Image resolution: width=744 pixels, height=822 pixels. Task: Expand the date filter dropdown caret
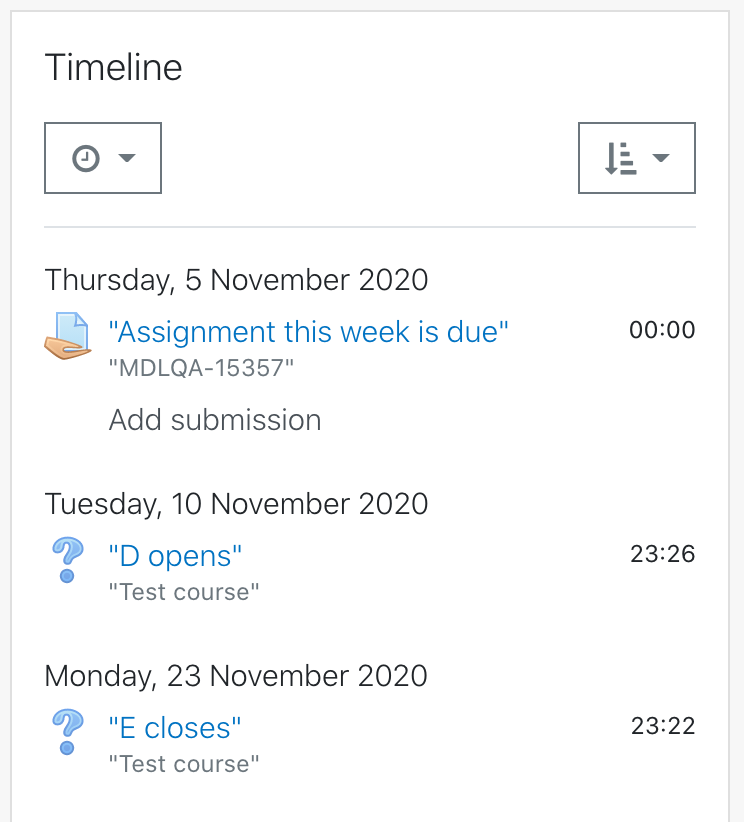[x=127, y=158]
